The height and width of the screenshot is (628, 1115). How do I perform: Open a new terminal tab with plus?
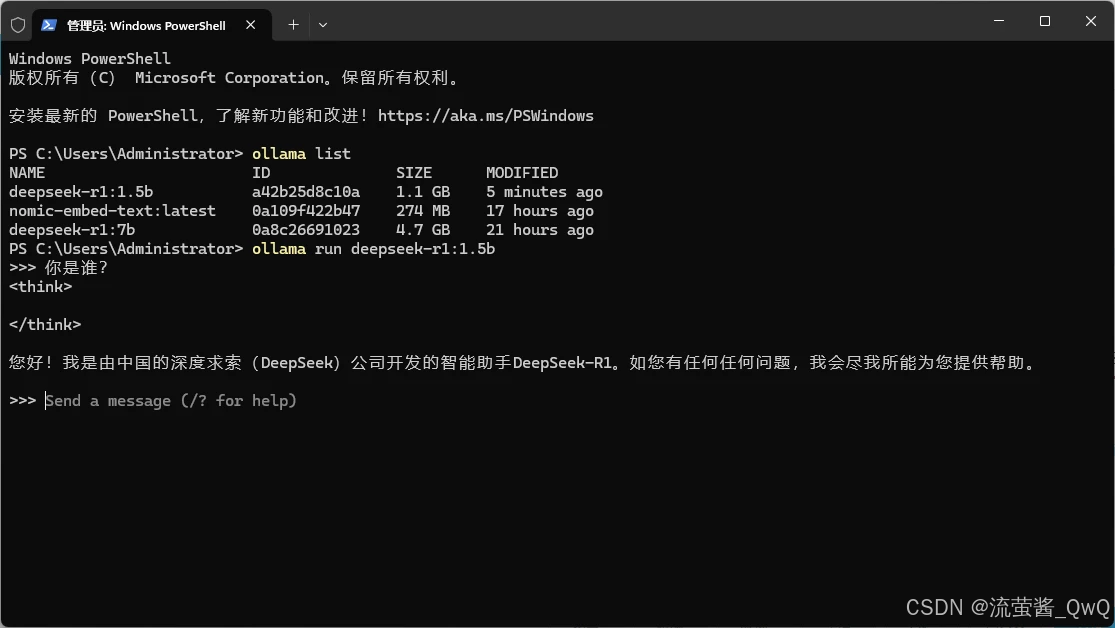pos(293,25)
